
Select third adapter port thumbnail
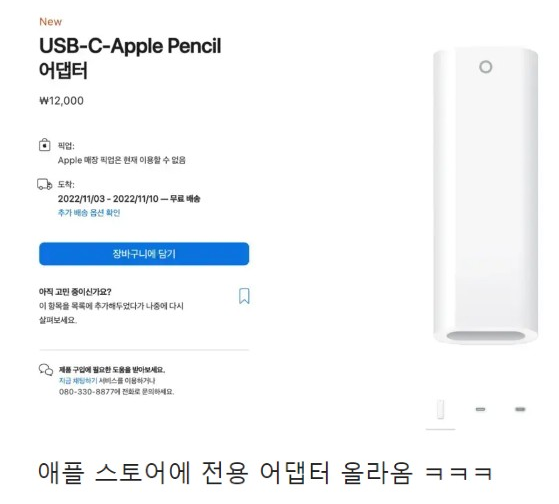[x=520, y=409]
